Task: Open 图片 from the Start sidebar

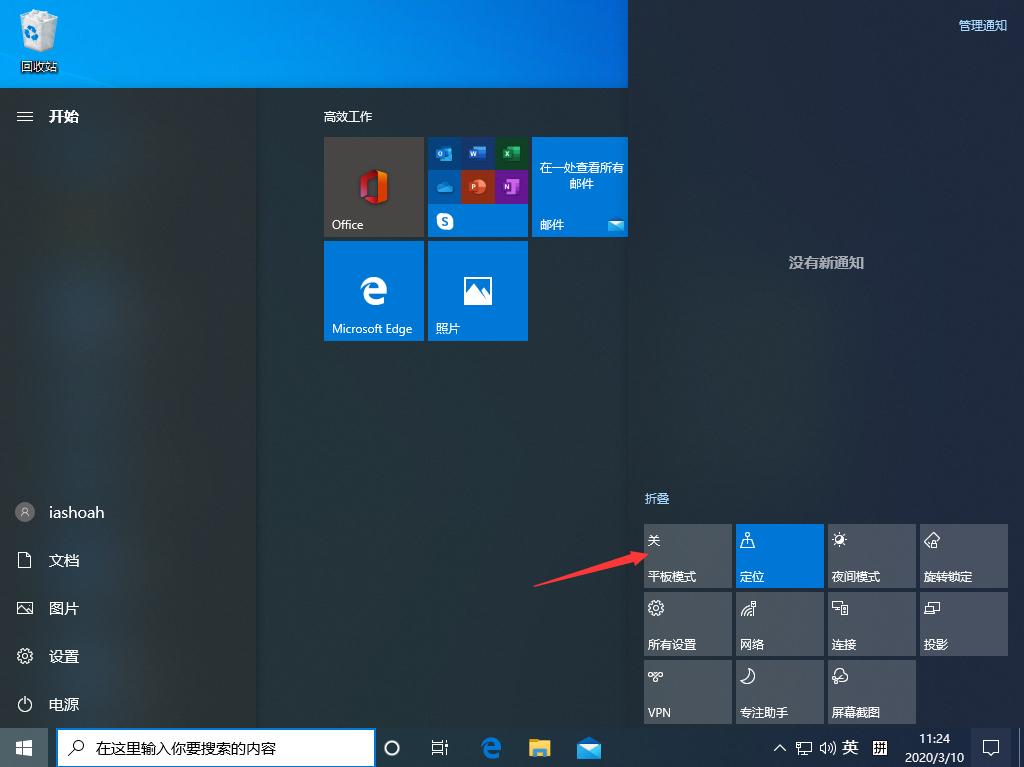Action: coord(63,608)
